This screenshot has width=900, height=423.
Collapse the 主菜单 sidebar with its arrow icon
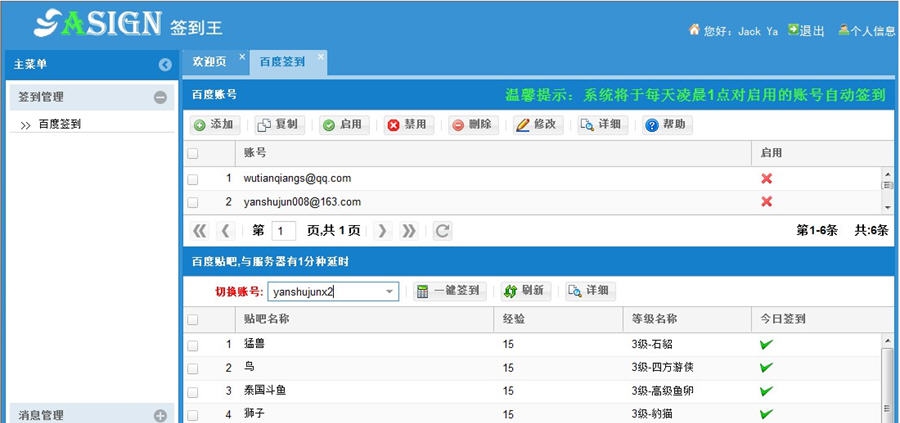point(165,65)
